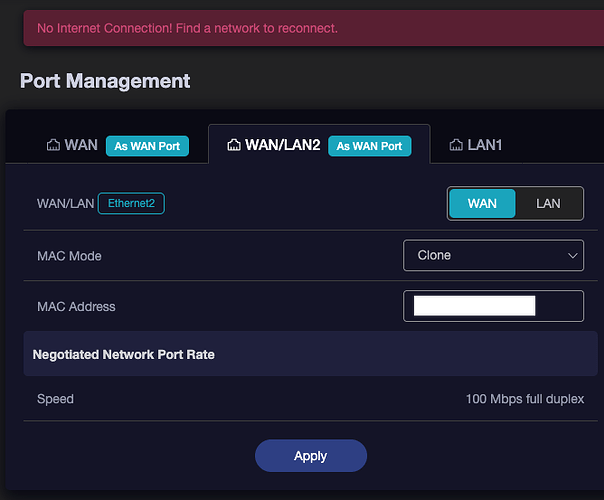
Task: Switch the port mode to LAN
Action: click(x=548, y=204)
